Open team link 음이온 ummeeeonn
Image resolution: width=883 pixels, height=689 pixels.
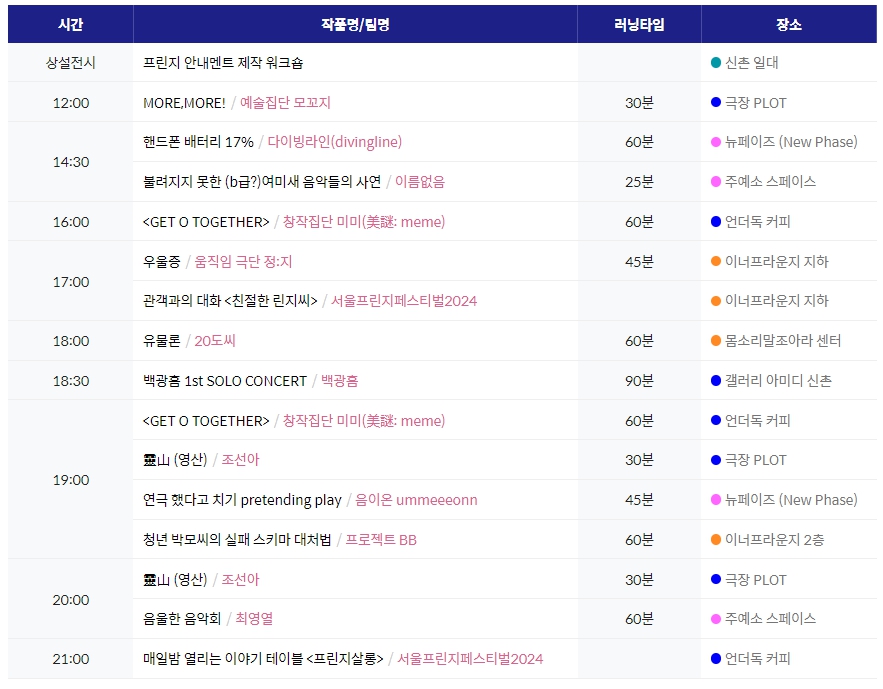coord(416,500)
